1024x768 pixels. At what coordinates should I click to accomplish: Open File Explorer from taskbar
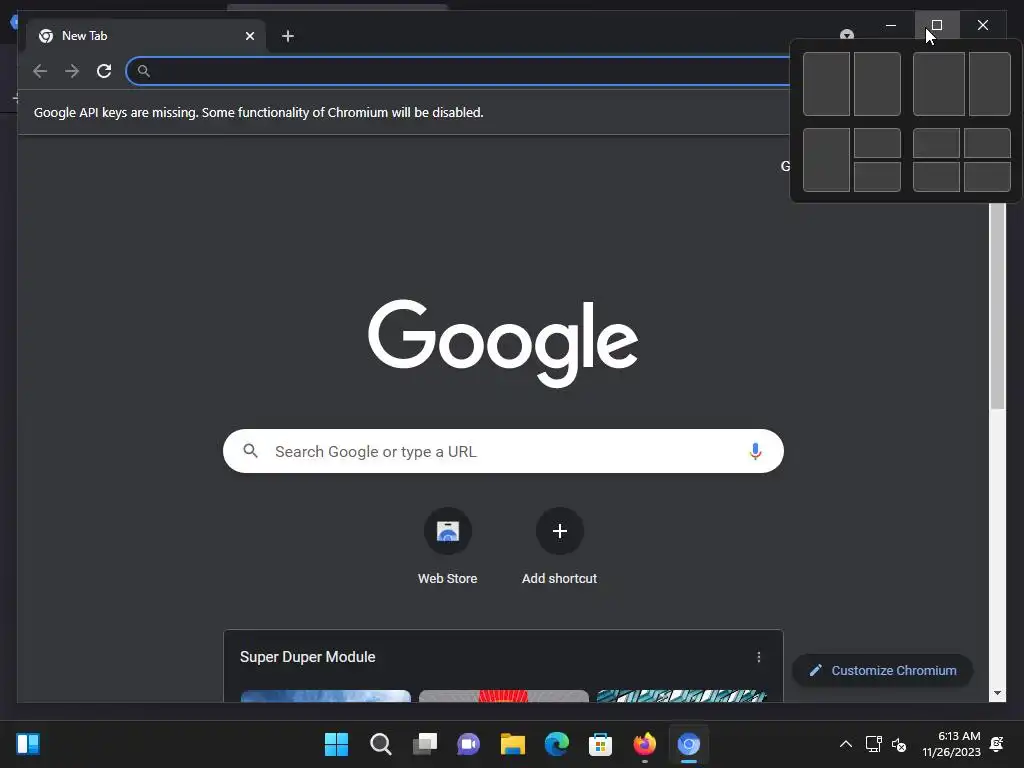[x=513, y=744]
